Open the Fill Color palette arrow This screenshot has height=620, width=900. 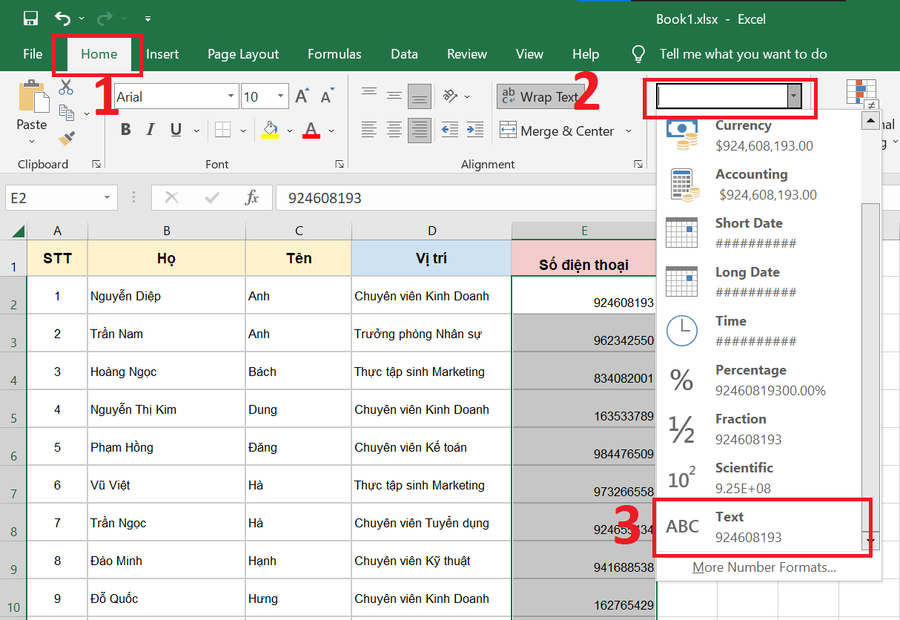(x=290, y=131)
